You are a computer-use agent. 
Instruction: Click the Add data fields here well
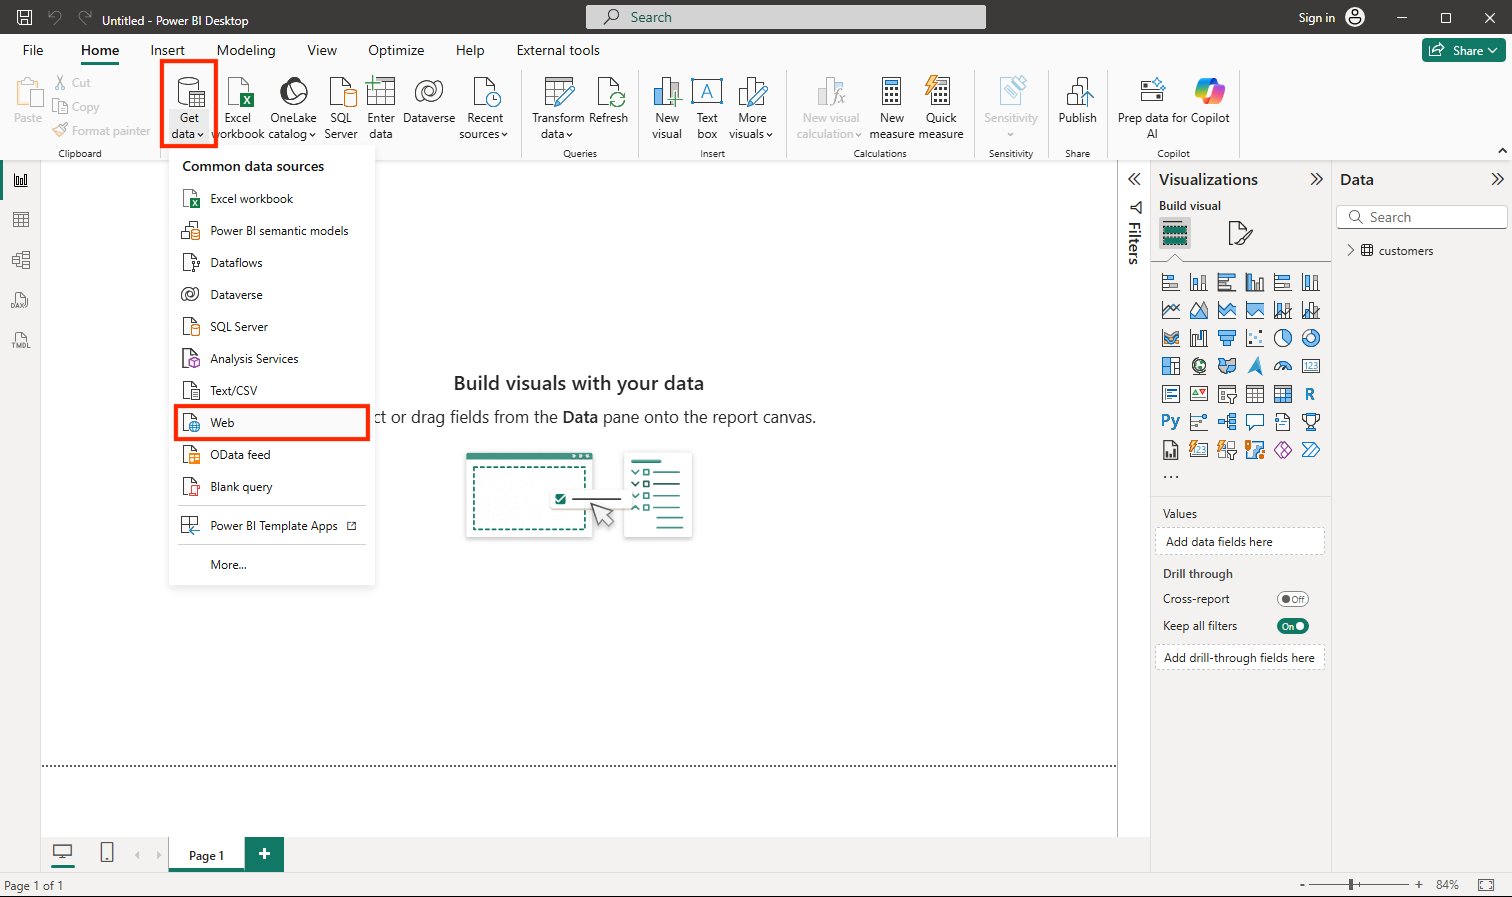coord(1240,541)
